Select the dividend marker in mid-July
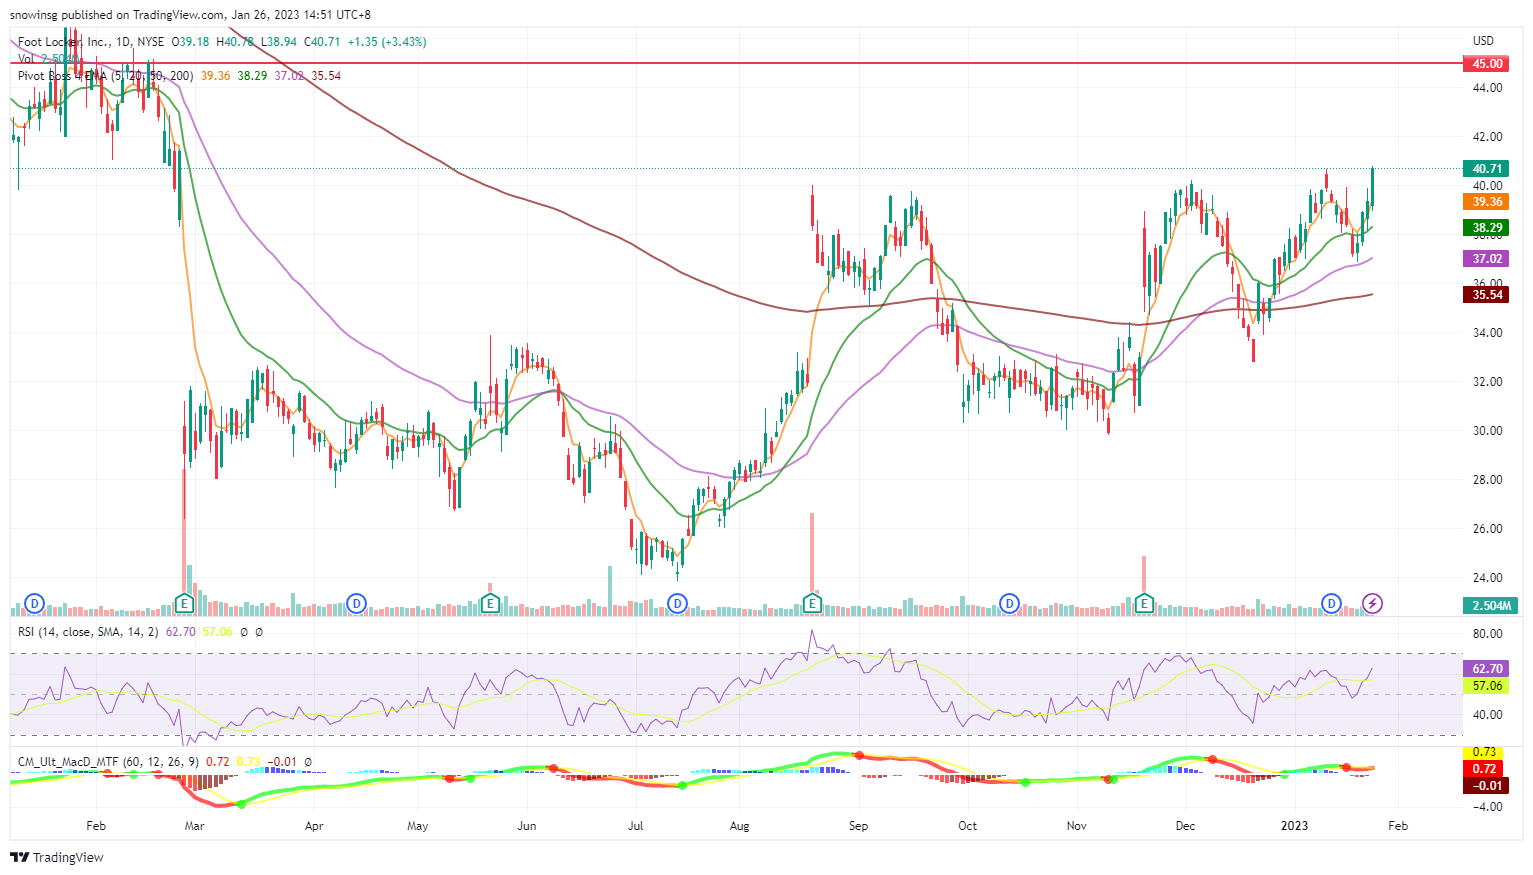 pos(677,603)
